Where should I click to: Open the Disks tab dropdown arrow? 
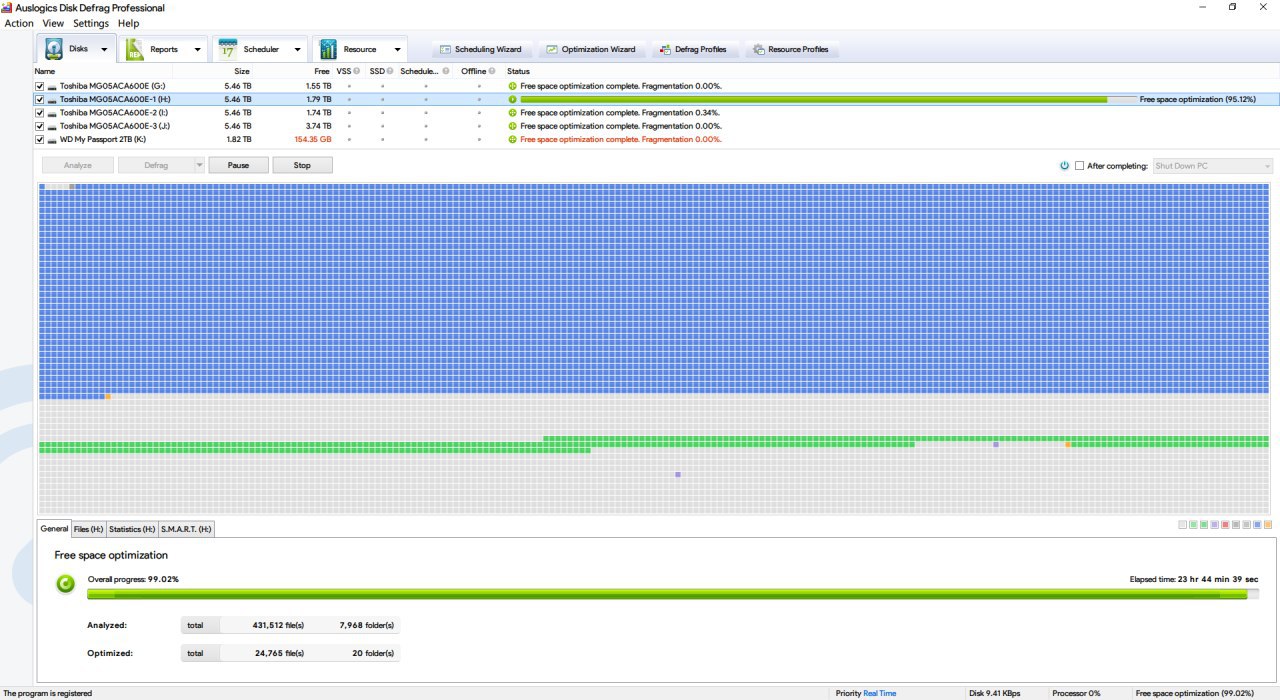pos(104,49)
